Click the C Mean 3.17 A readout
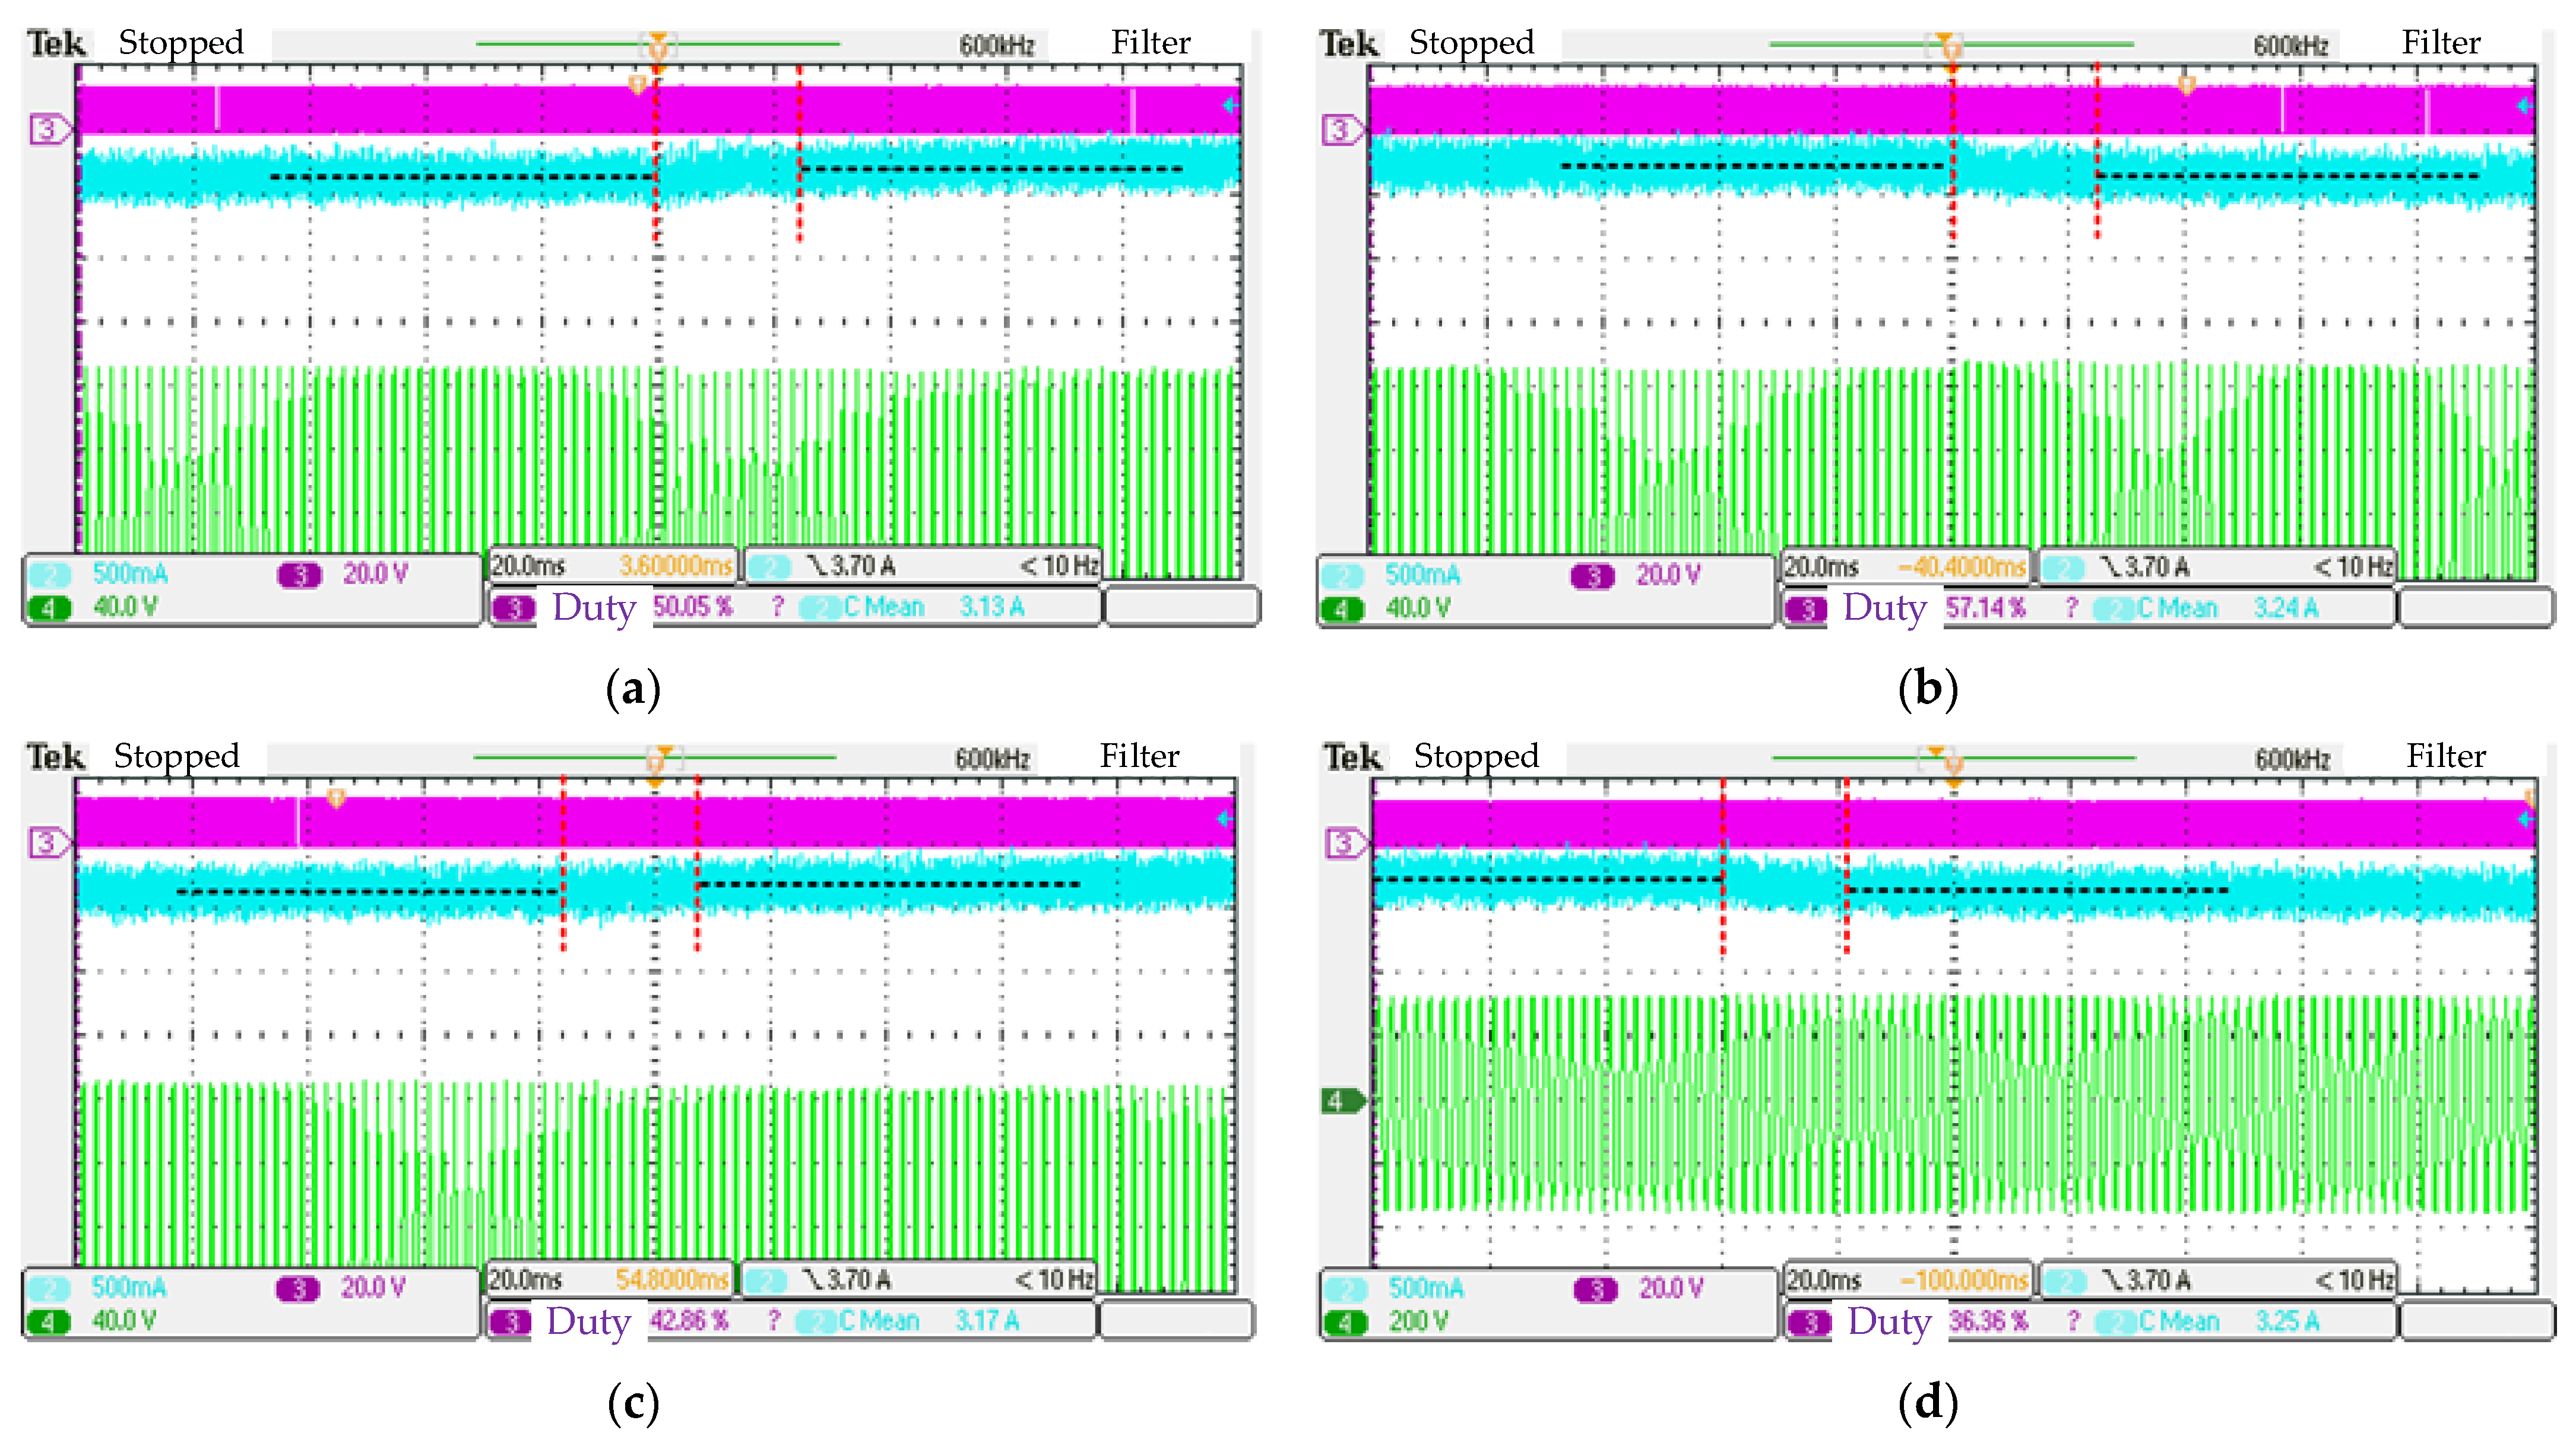The image size is (2576, 1436). coord(986,1320)
